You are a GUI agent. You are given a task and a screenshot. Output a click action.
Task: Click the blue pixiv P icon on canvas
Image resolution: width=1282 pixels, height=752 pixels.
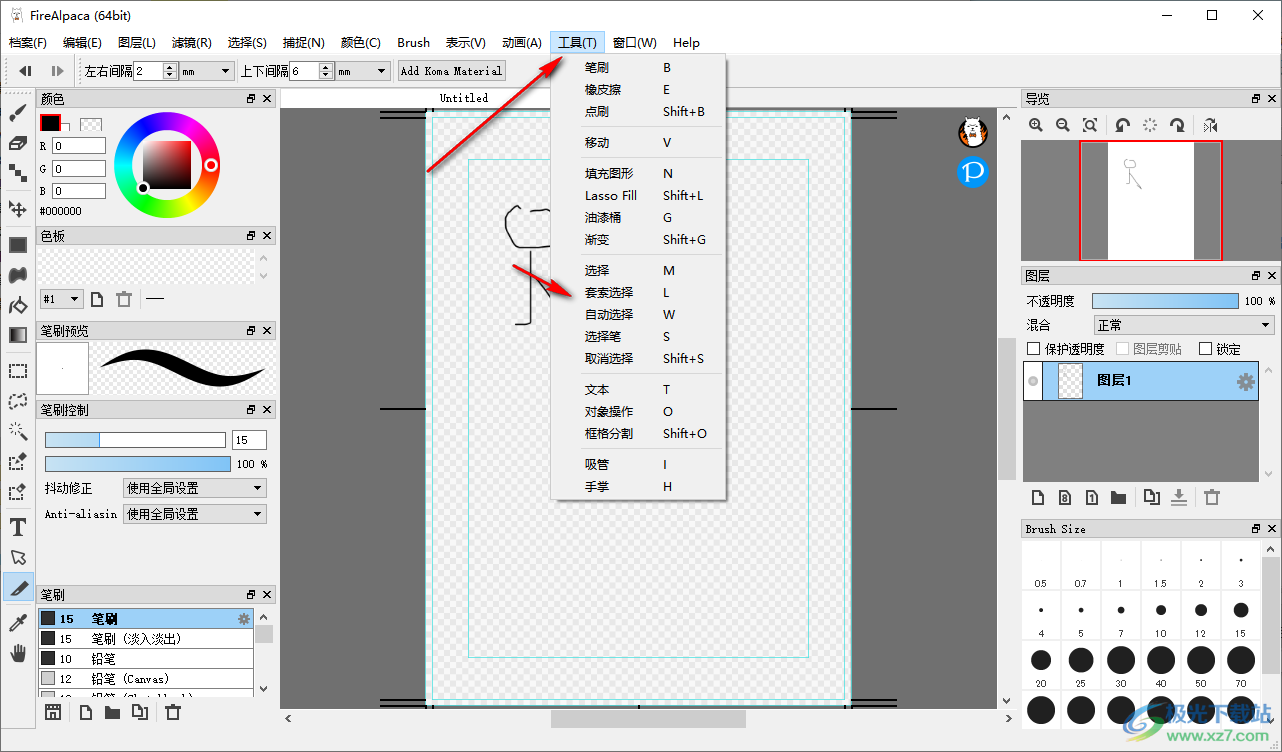click(973, 172)
